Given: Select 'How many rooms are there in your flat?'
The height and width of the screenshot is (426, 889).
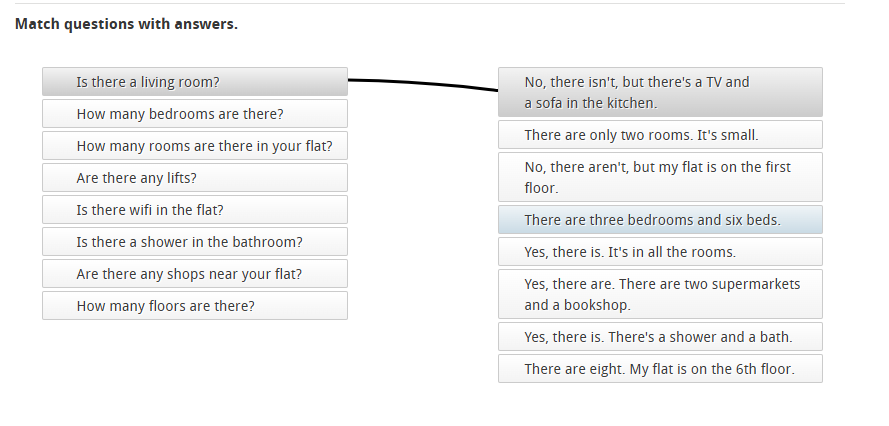Looking at the screenshot, I should point(195,146).
